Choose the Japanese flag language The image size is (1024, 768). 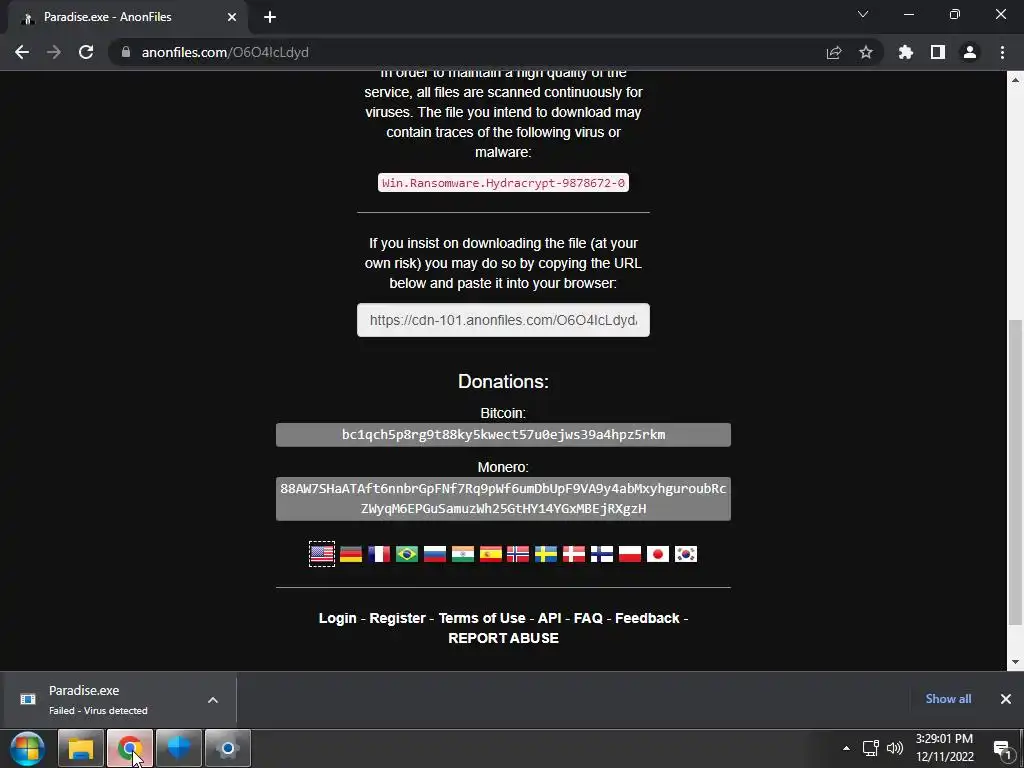pos(658,554)
